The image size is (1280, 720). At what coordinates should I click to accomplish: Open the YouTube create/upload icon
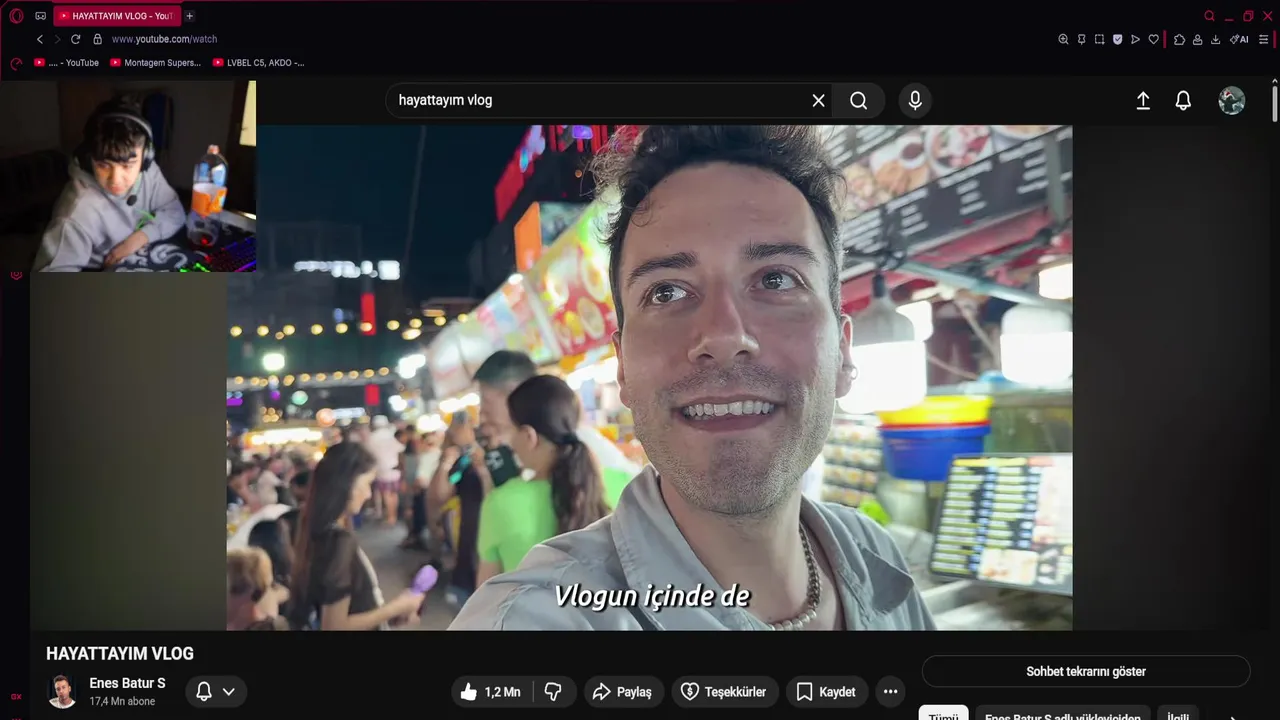tap(1143, 100)
